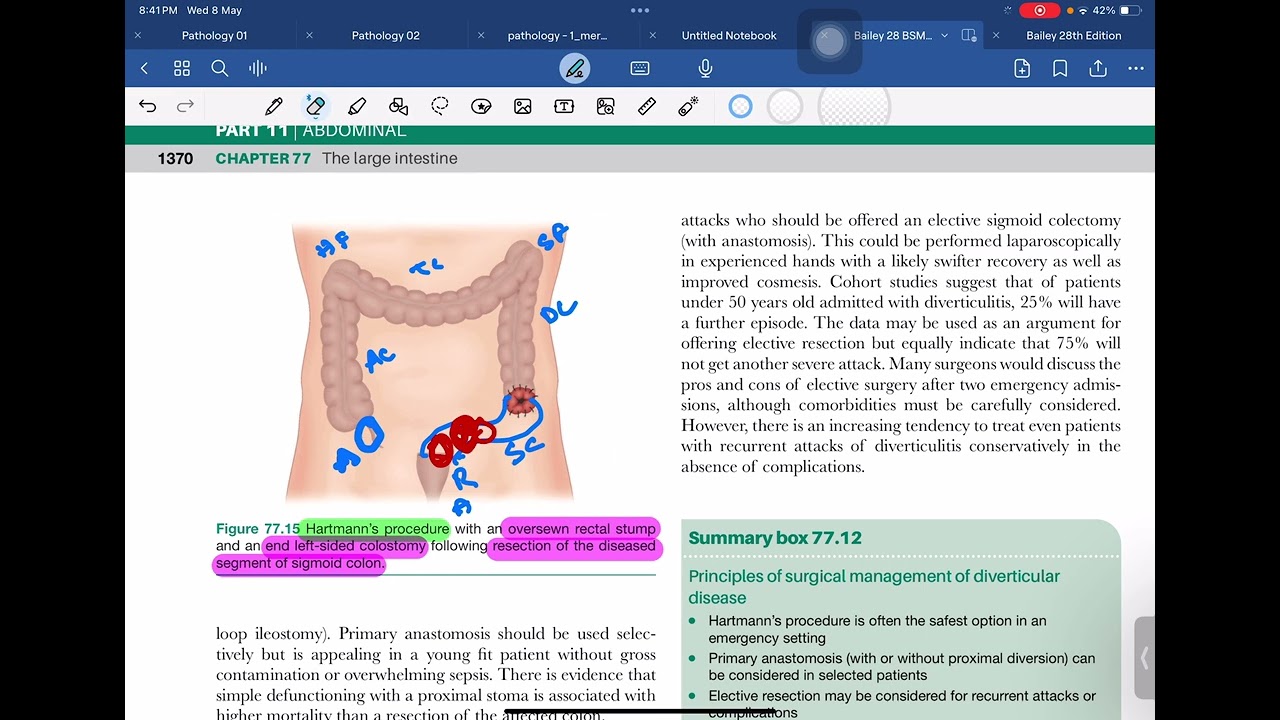Select the Eraser tool
This screenshot has width=1280, height=720.
click(x=315, y=106)
